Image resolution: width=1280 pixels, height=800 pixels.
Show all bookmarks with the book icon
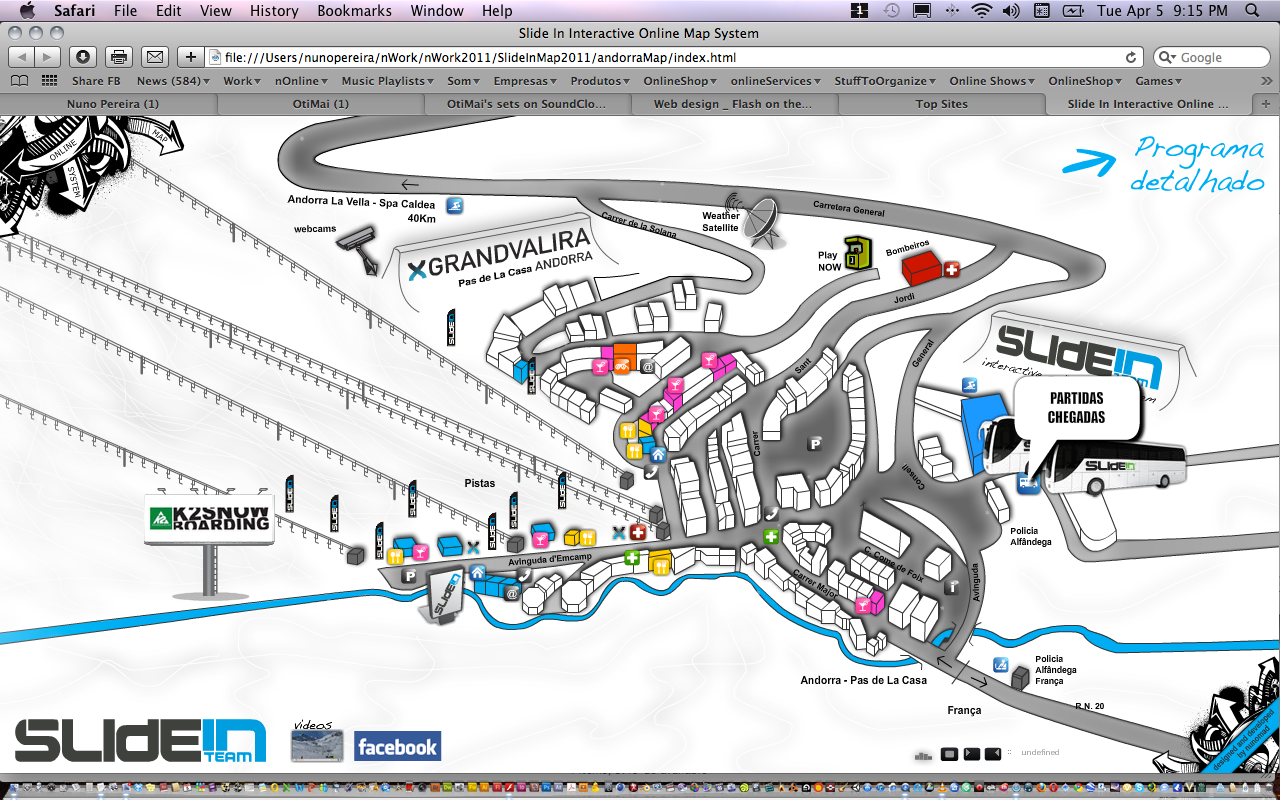point(20,81)
